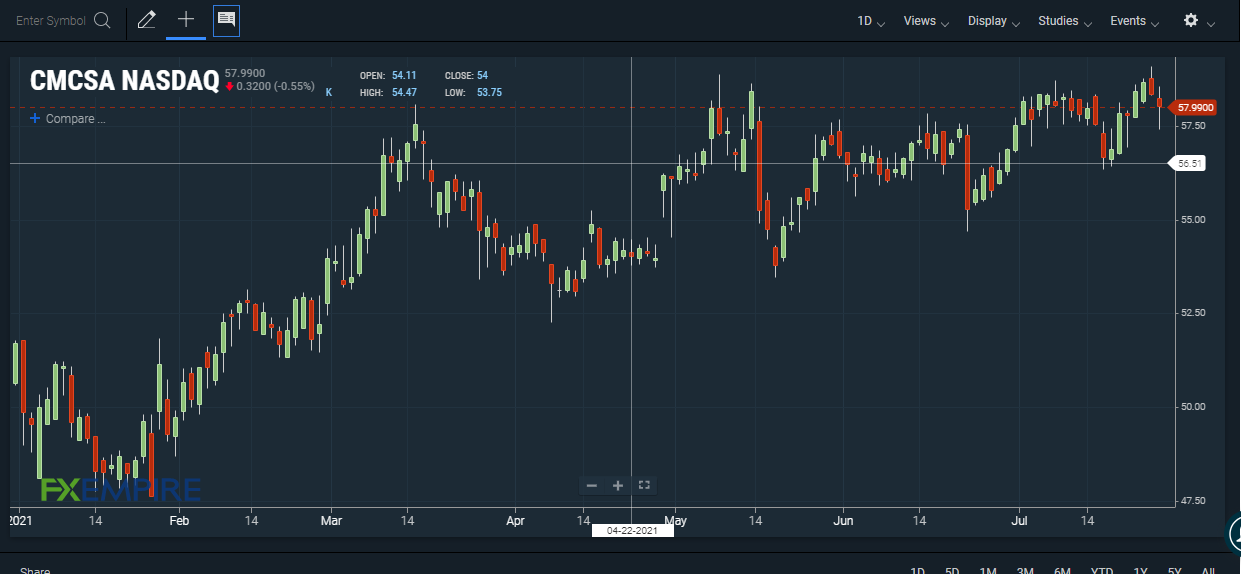The width and height of the screenshot is (1241, 574).
Task: Click the 47.50 price axis label
Action: tap(1192, 500)
